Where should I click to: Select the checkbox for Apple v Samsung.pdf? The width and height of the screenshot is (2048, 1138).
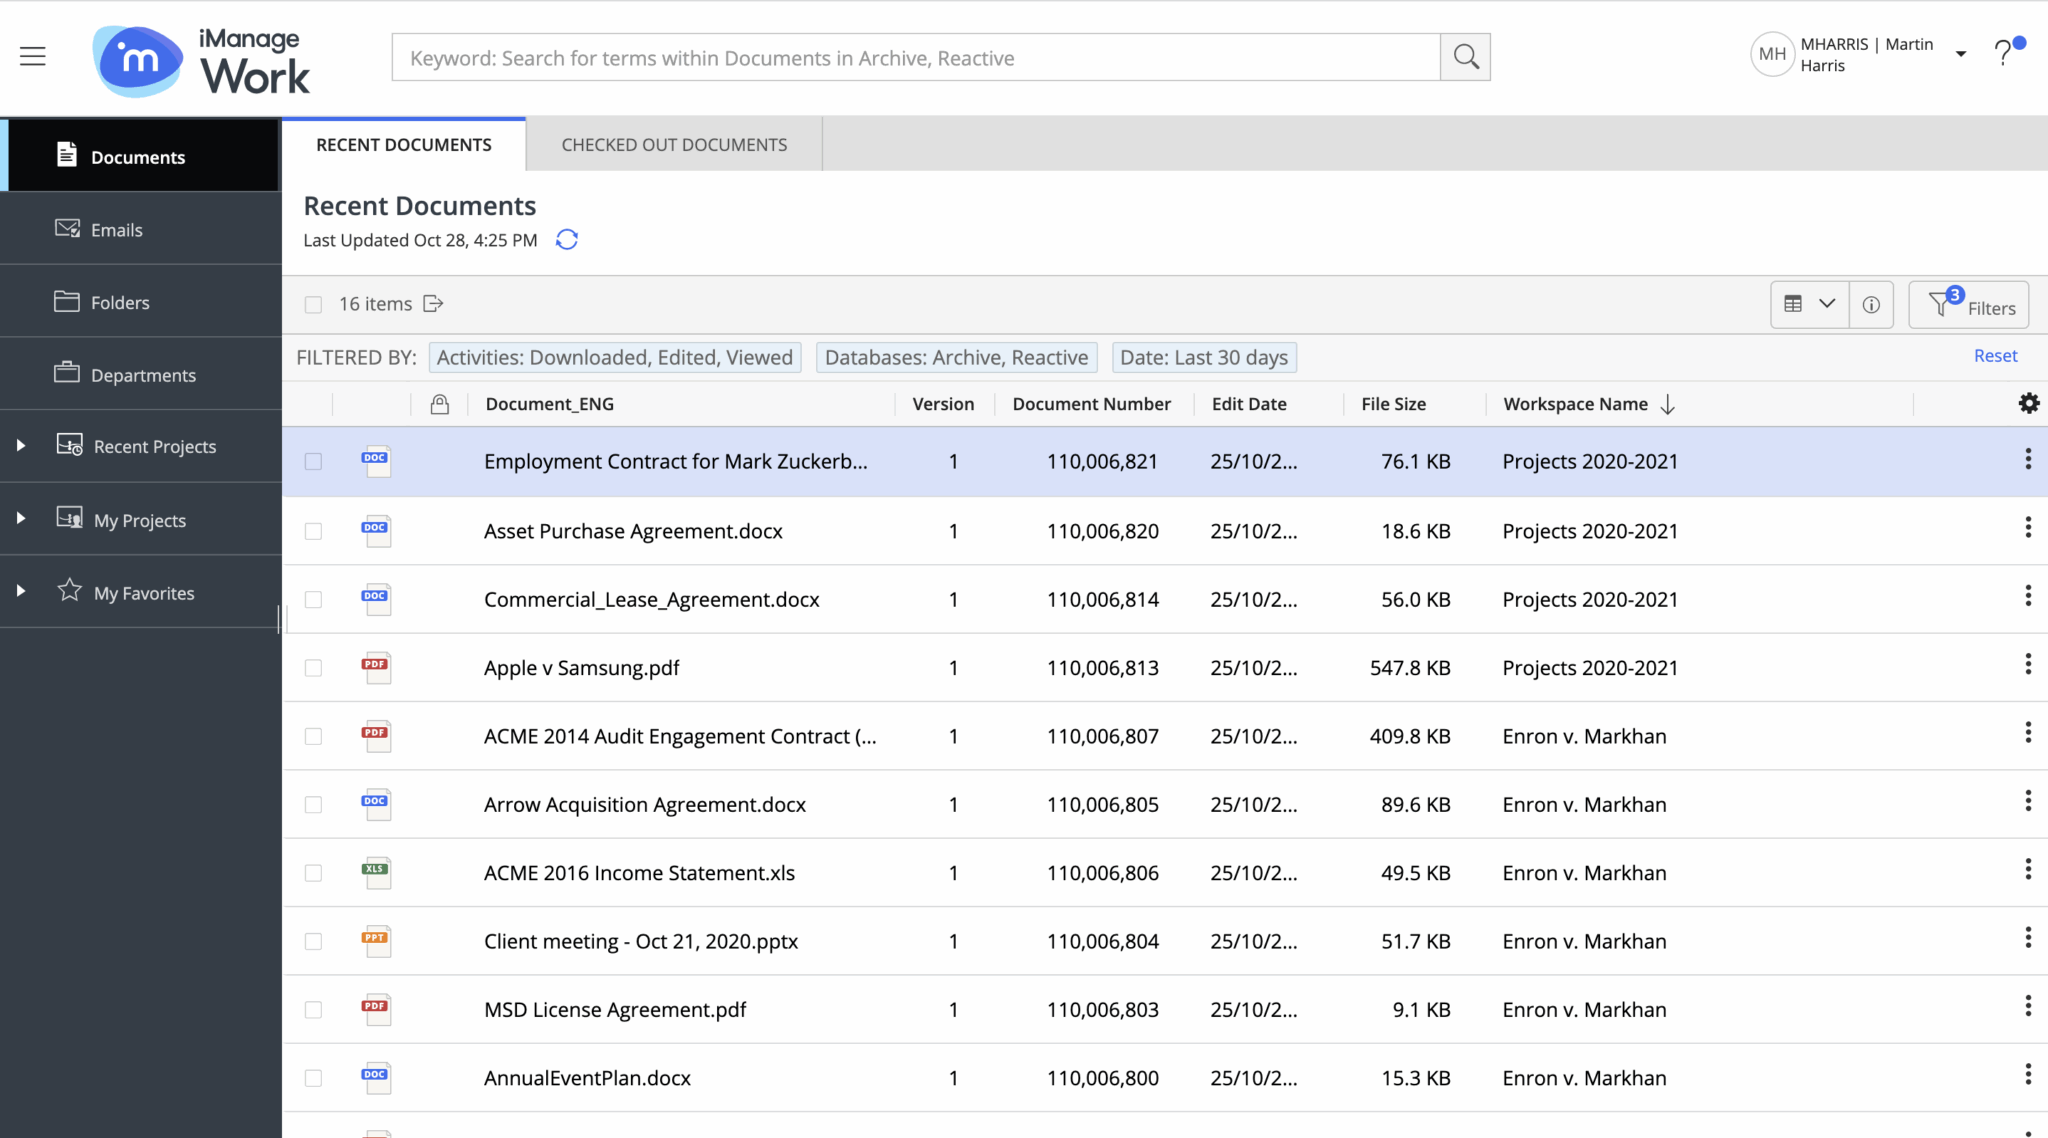[x=313, y=667]
